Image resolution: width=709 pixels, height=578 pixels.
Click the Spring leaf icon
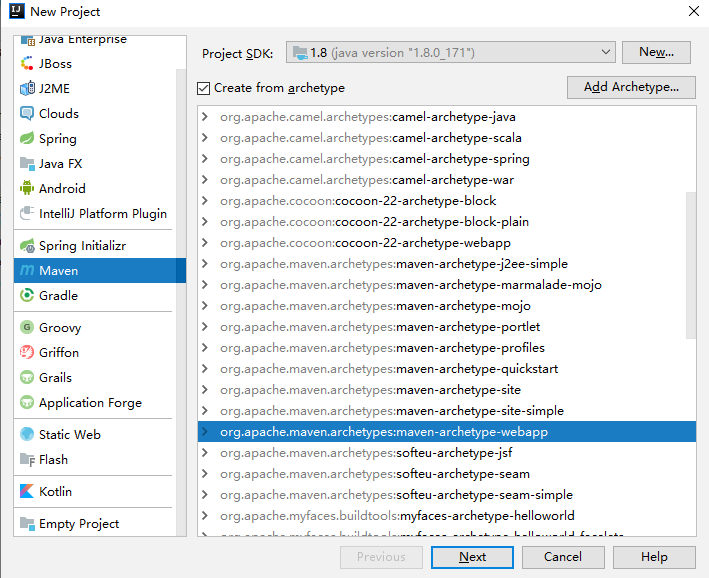[x=27, y=138]
